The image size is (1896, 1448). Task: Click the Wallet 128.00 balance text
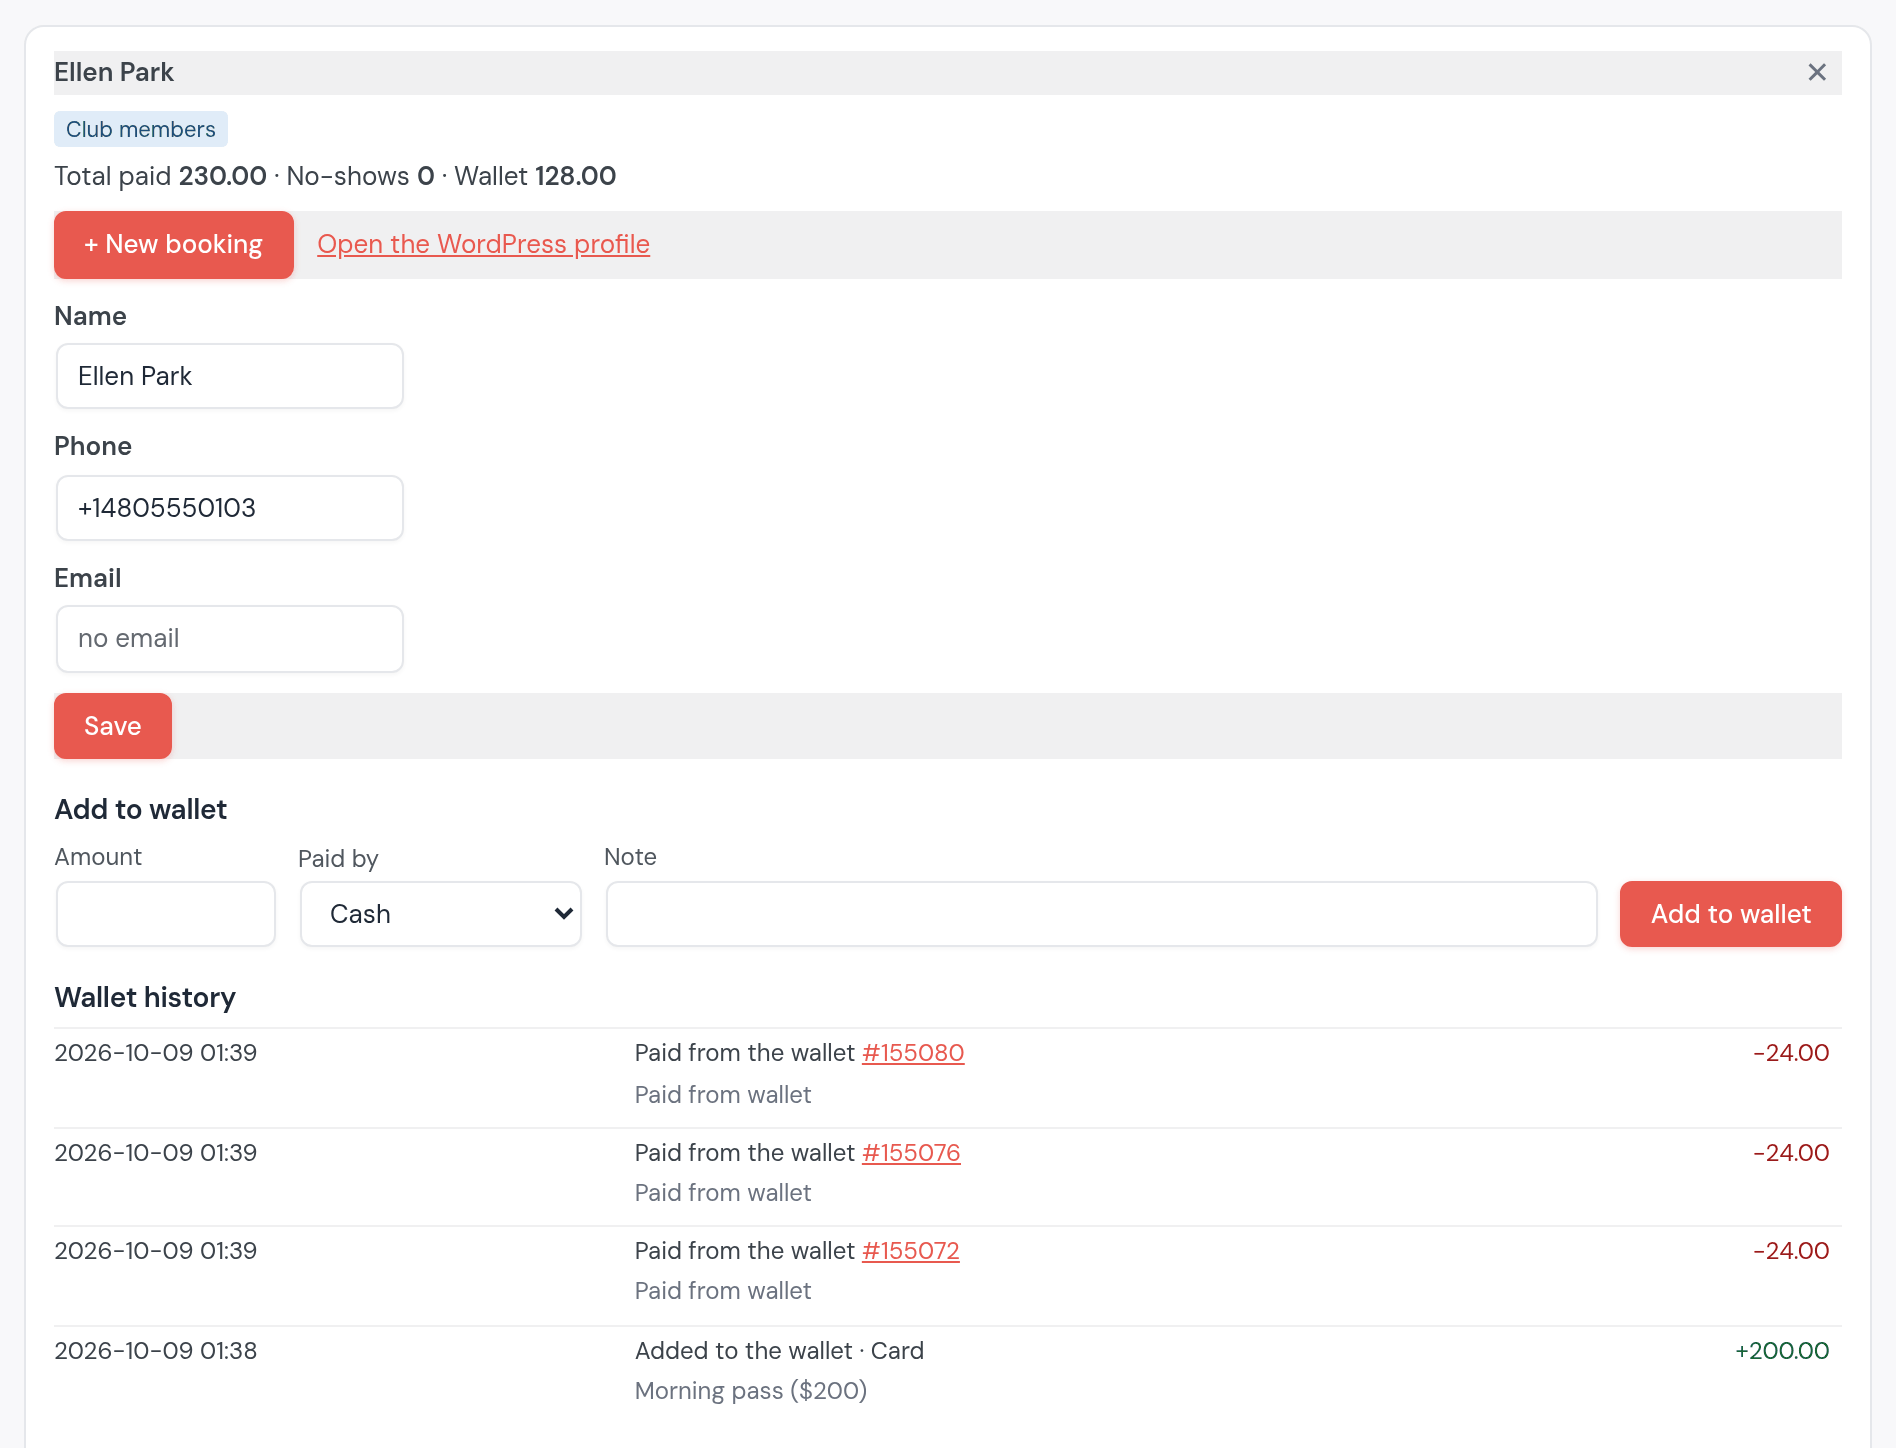(535, 176)
